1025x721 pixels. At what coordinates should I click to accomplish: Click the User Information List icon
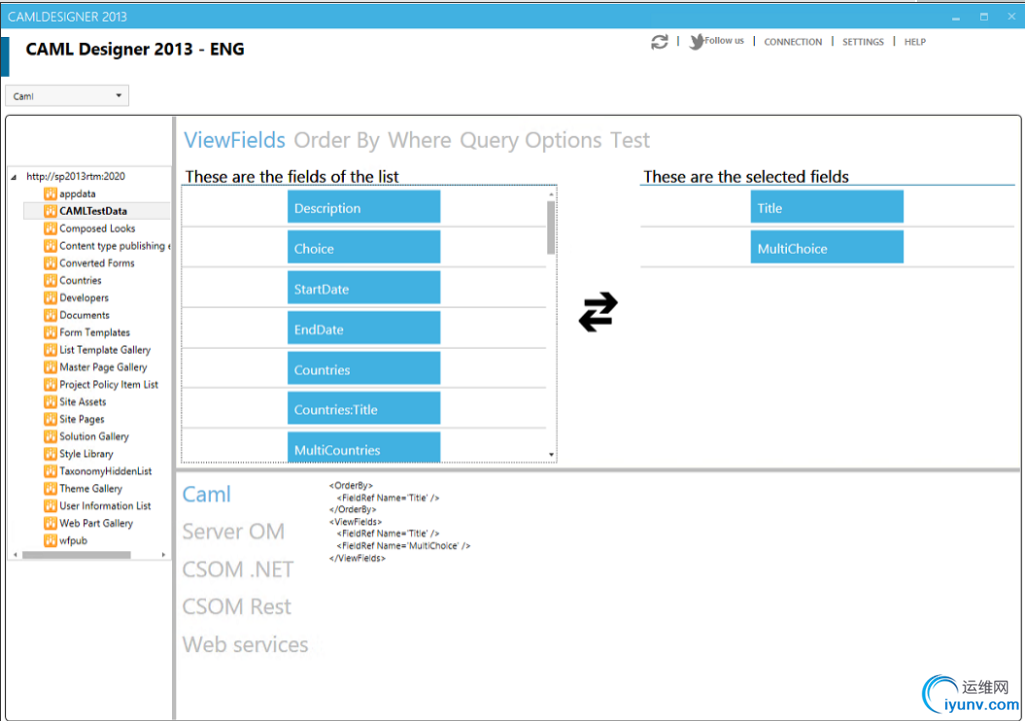click(x=50, y=505)
